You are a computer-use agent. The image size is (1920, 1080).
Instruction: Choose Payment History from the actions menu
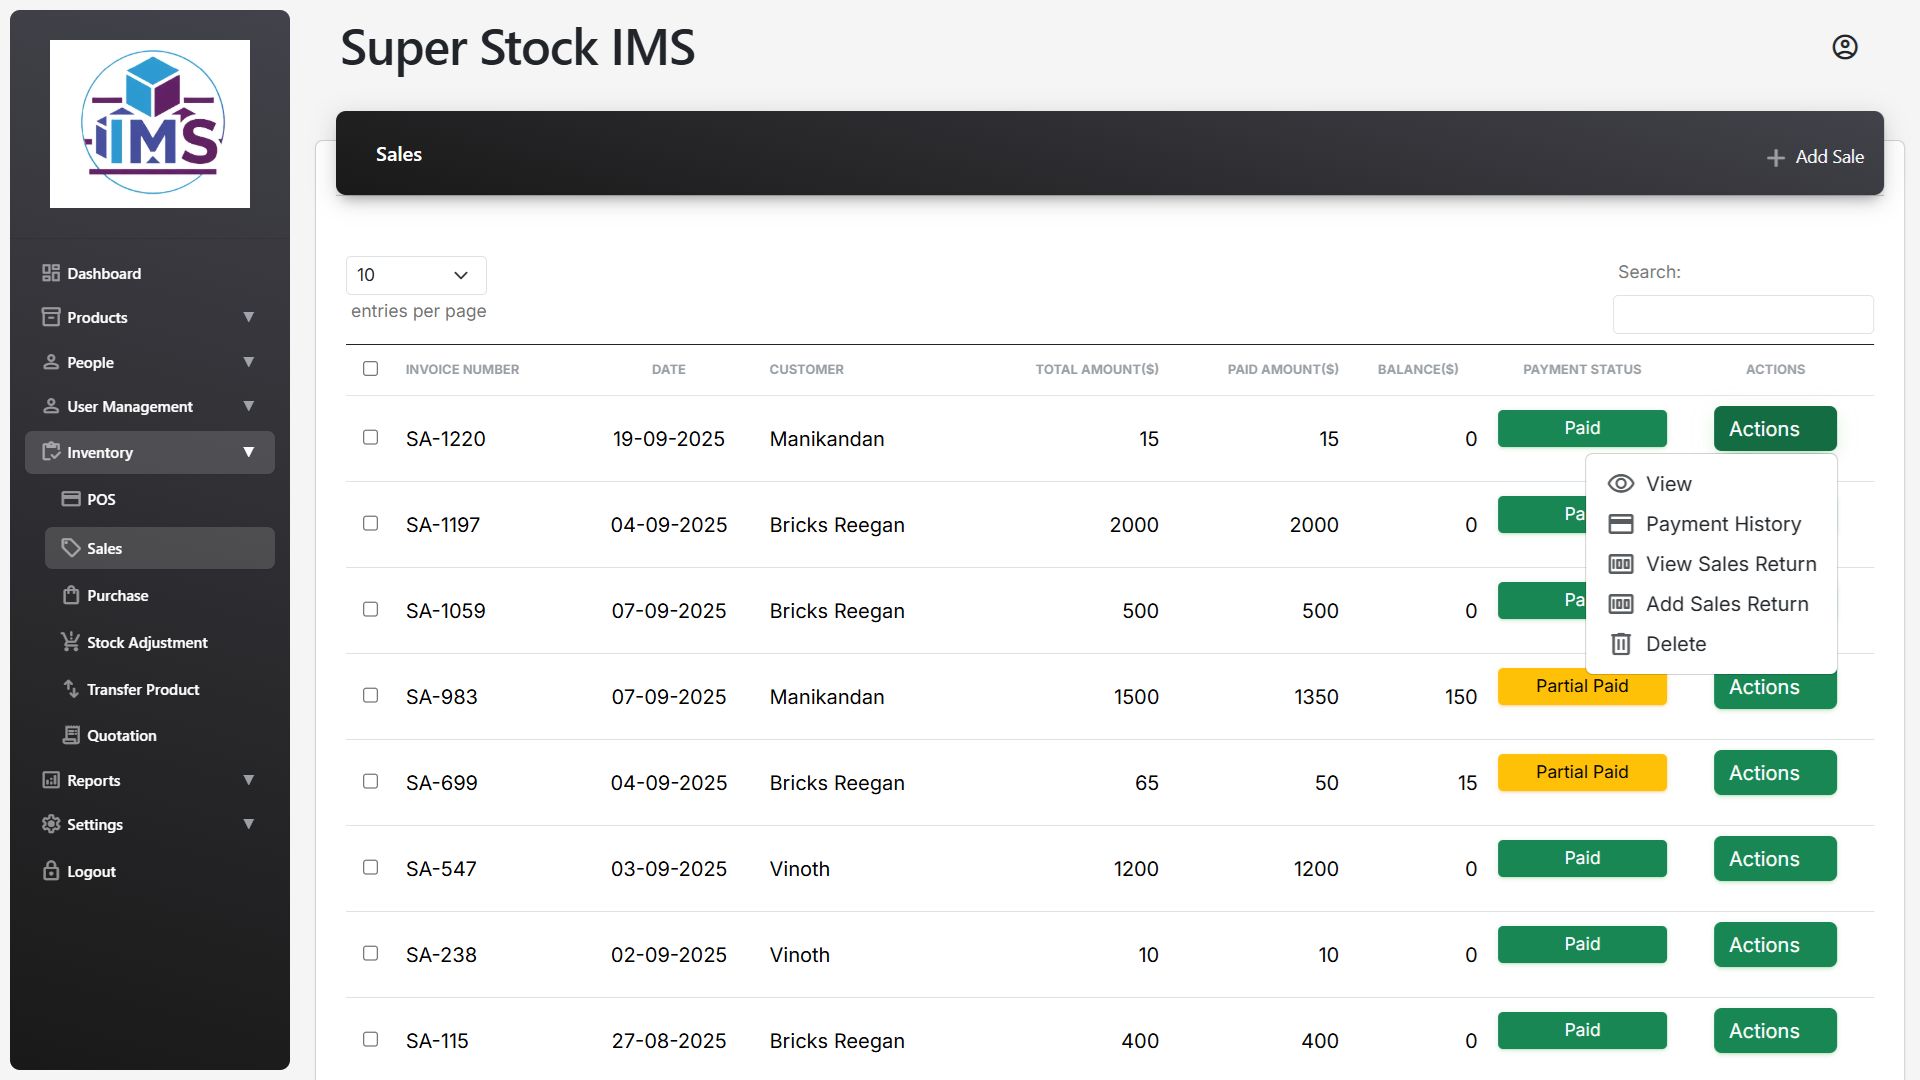pos(1722,524)
